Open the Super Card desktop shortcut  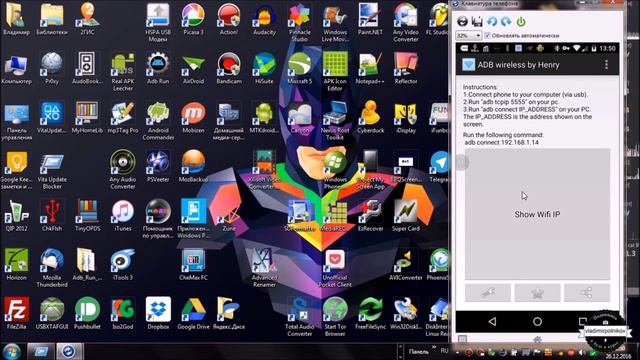tap(406, 215)
